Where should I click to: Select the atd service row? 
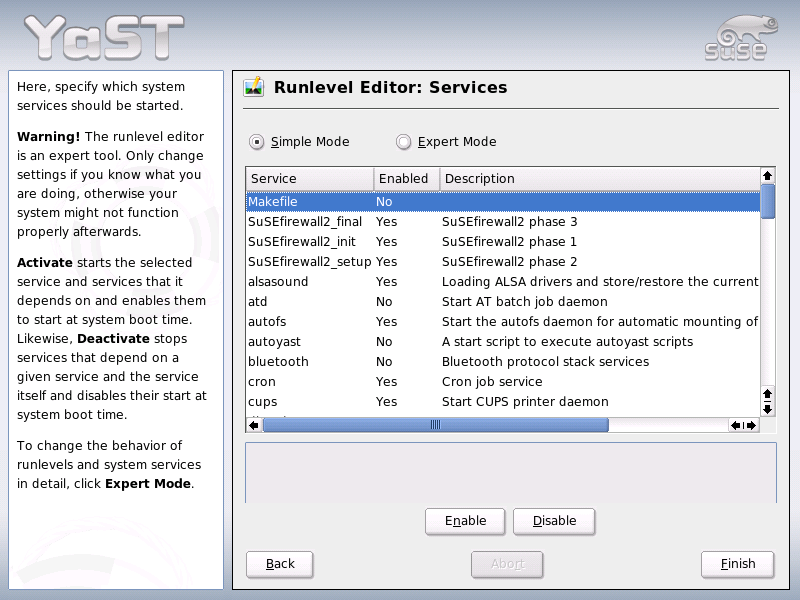[x=503, y=302]
